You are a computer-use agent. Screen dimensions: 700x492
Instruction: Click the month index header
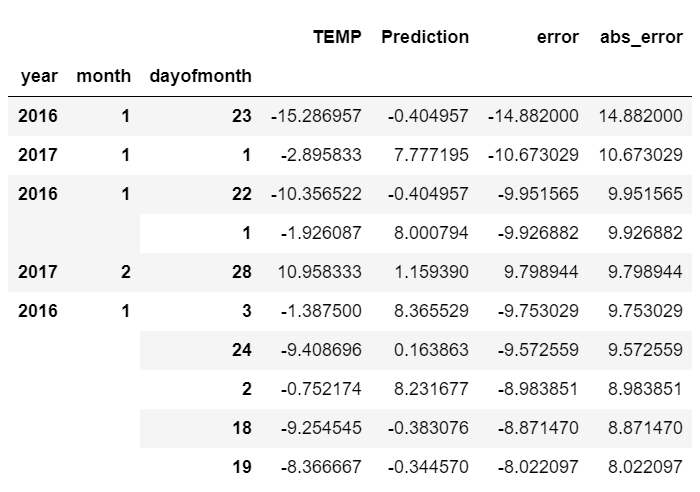pos(106,76)
